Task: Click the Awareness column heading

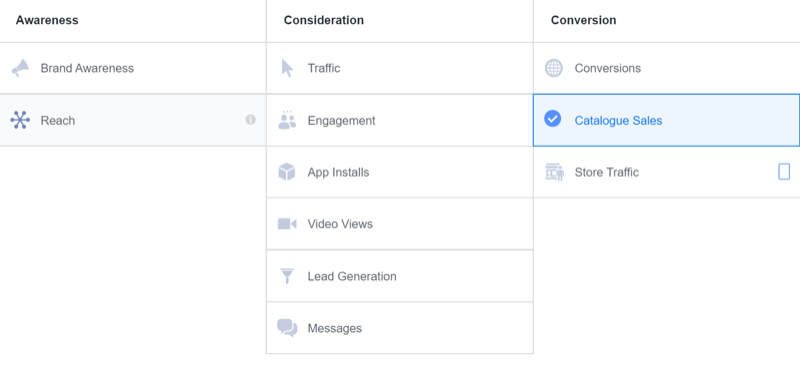Action: 47,20
